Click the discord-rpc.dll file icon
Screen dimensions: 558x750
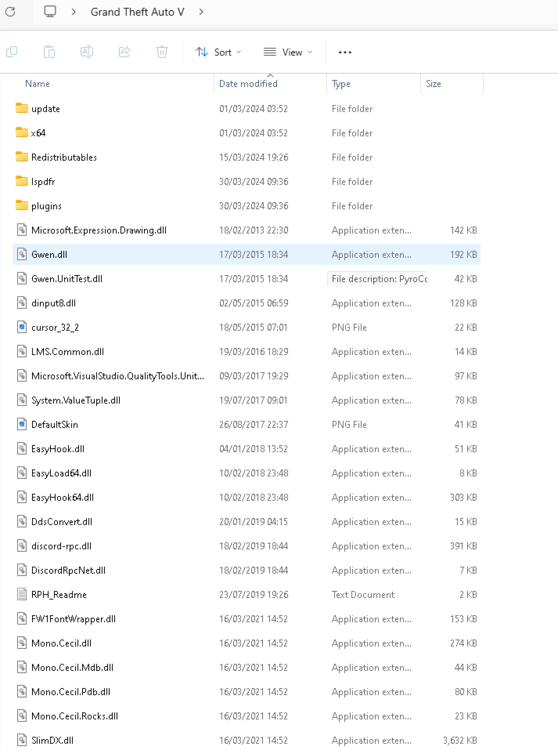point(22,546)
